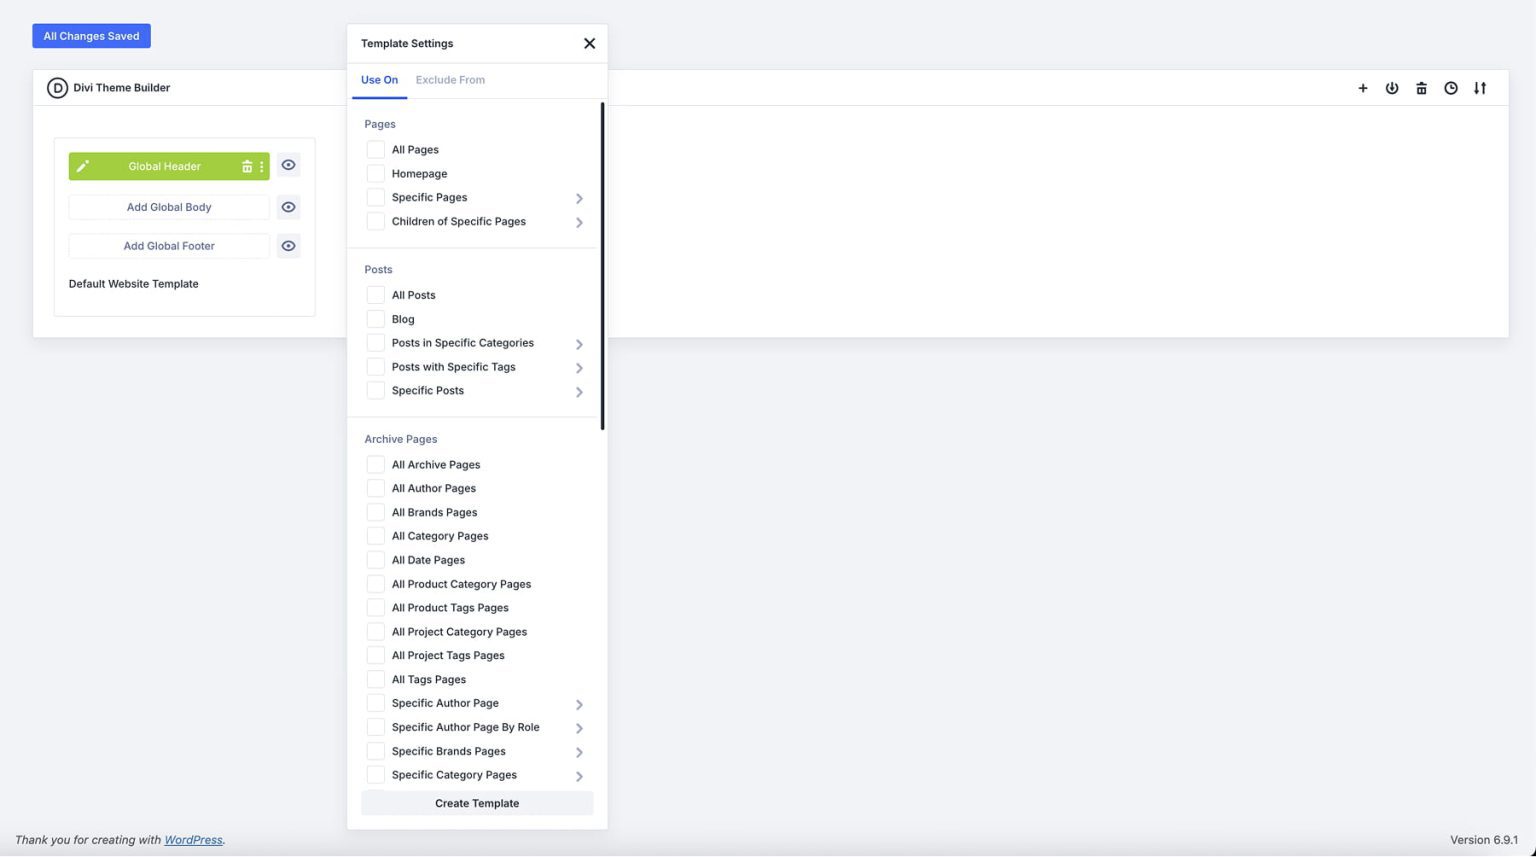Expand the Specific Author Page chevron
The width and height of the screenshot is (1536, 857).
click(579, 704)
